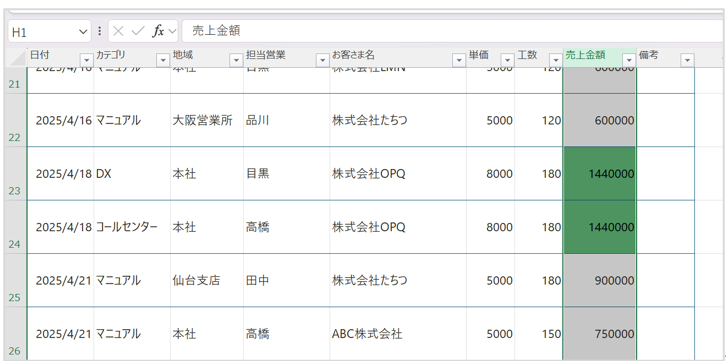726x361 pixels.
Task: Click cell 品川 in row 22
Action: point(287,120)
